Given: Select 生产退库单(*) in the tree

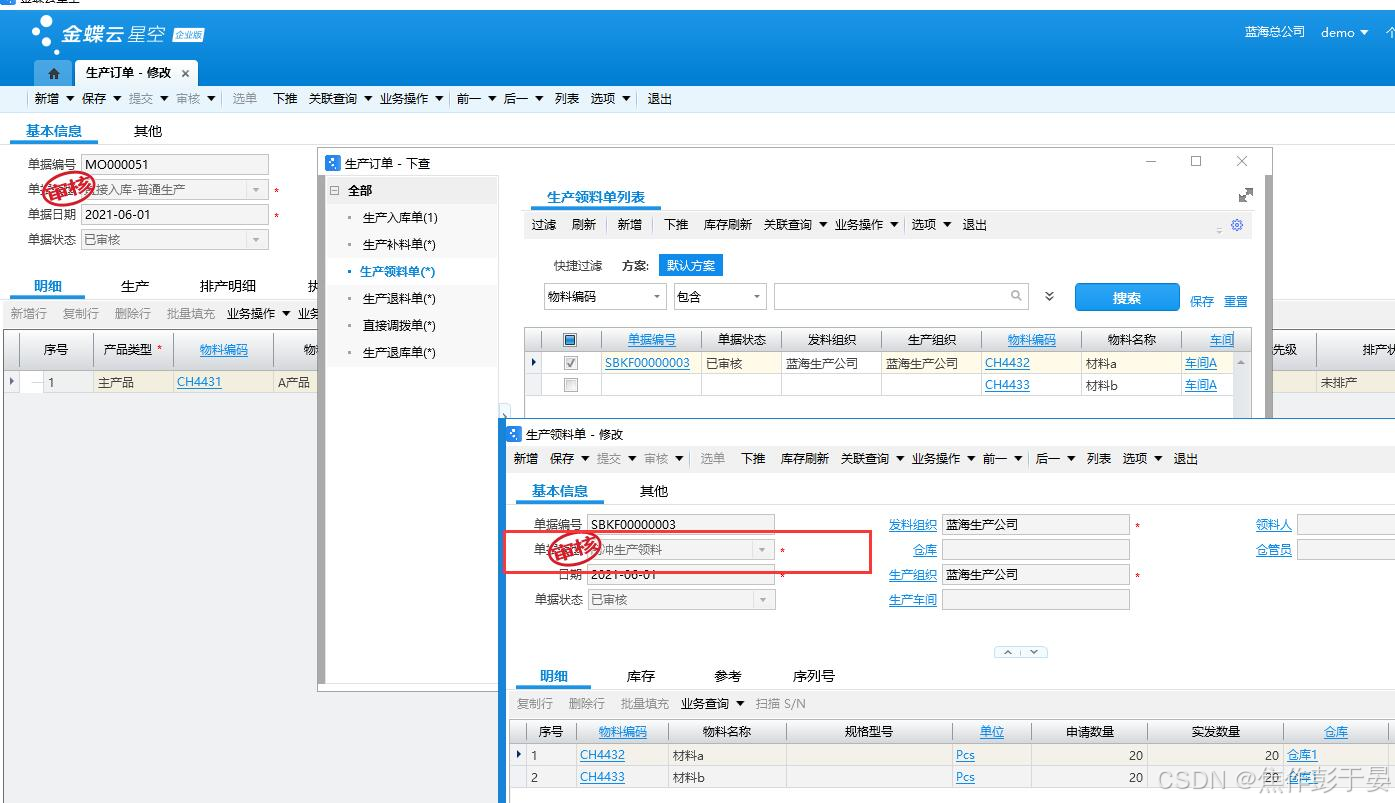Looking at the screenshot, I should coord(399,352).
